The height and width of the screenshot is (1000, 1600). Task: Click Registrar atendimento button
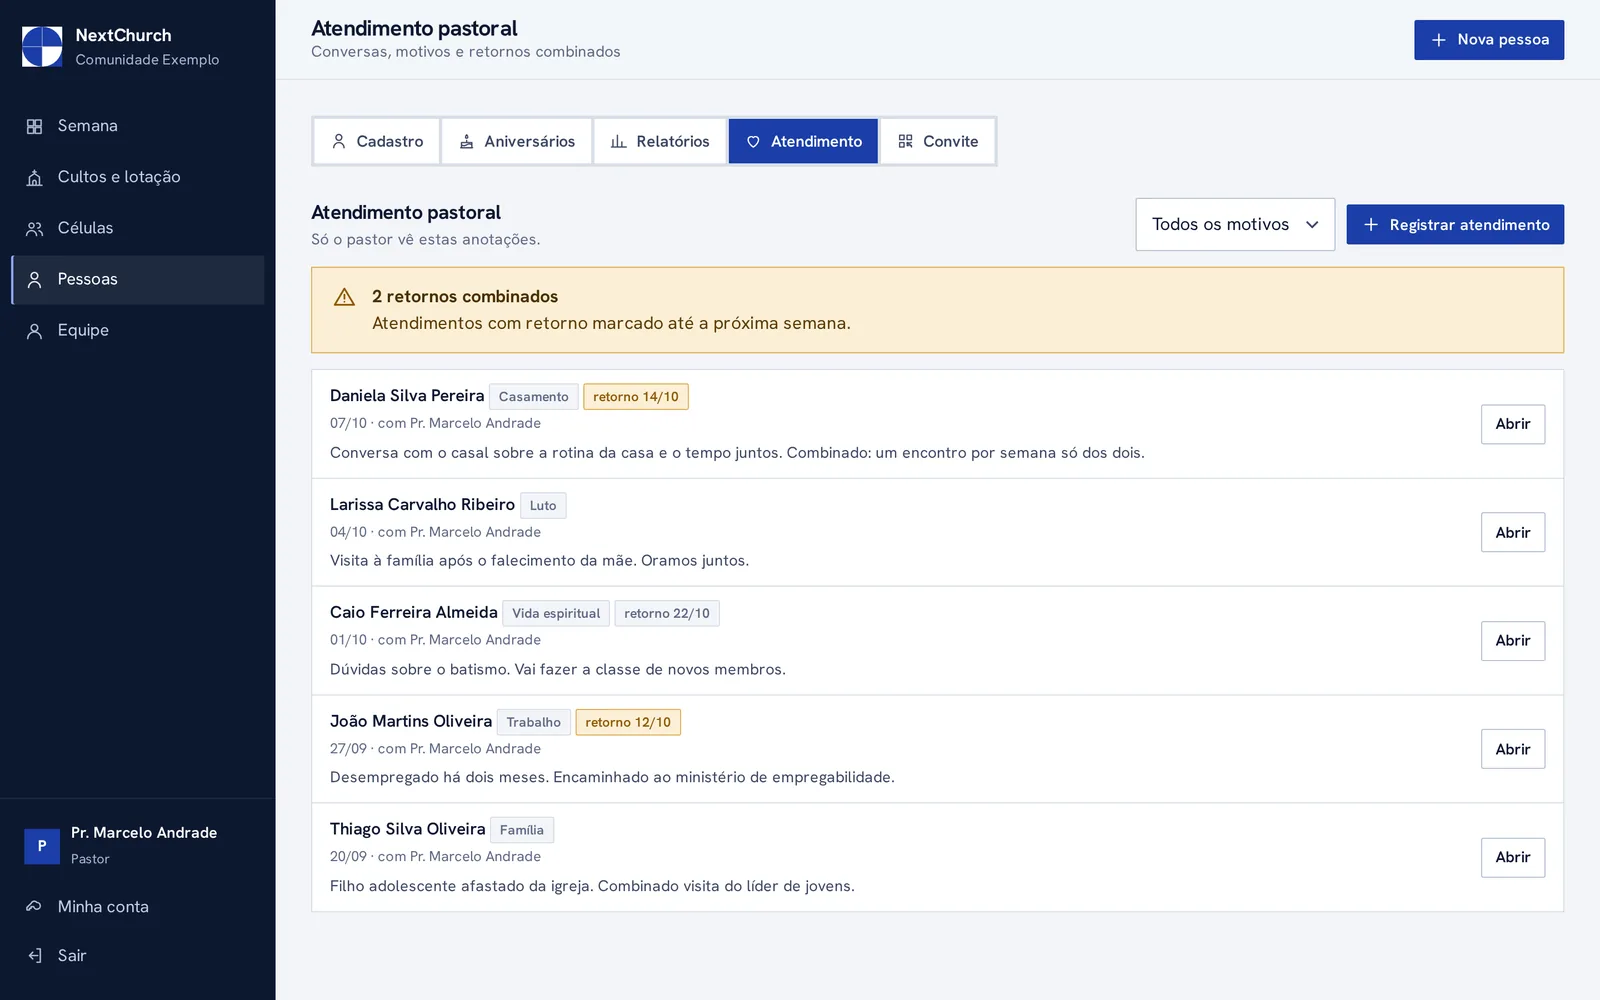(x=1455, y=225)
